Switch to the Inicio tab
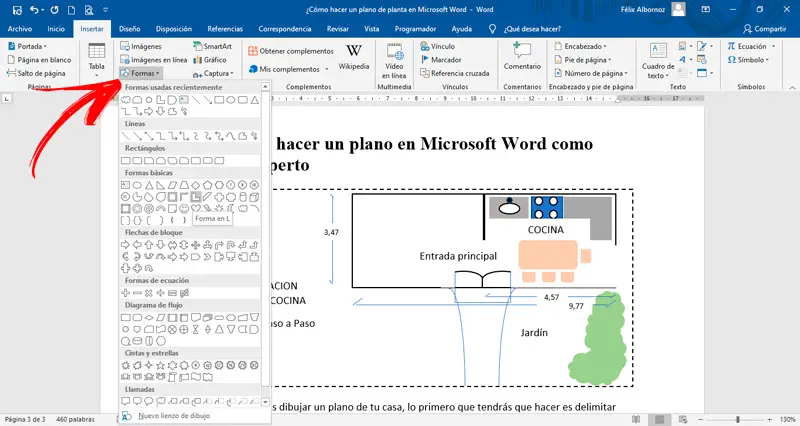Screen dimensions: 800x426 (56, 29)
